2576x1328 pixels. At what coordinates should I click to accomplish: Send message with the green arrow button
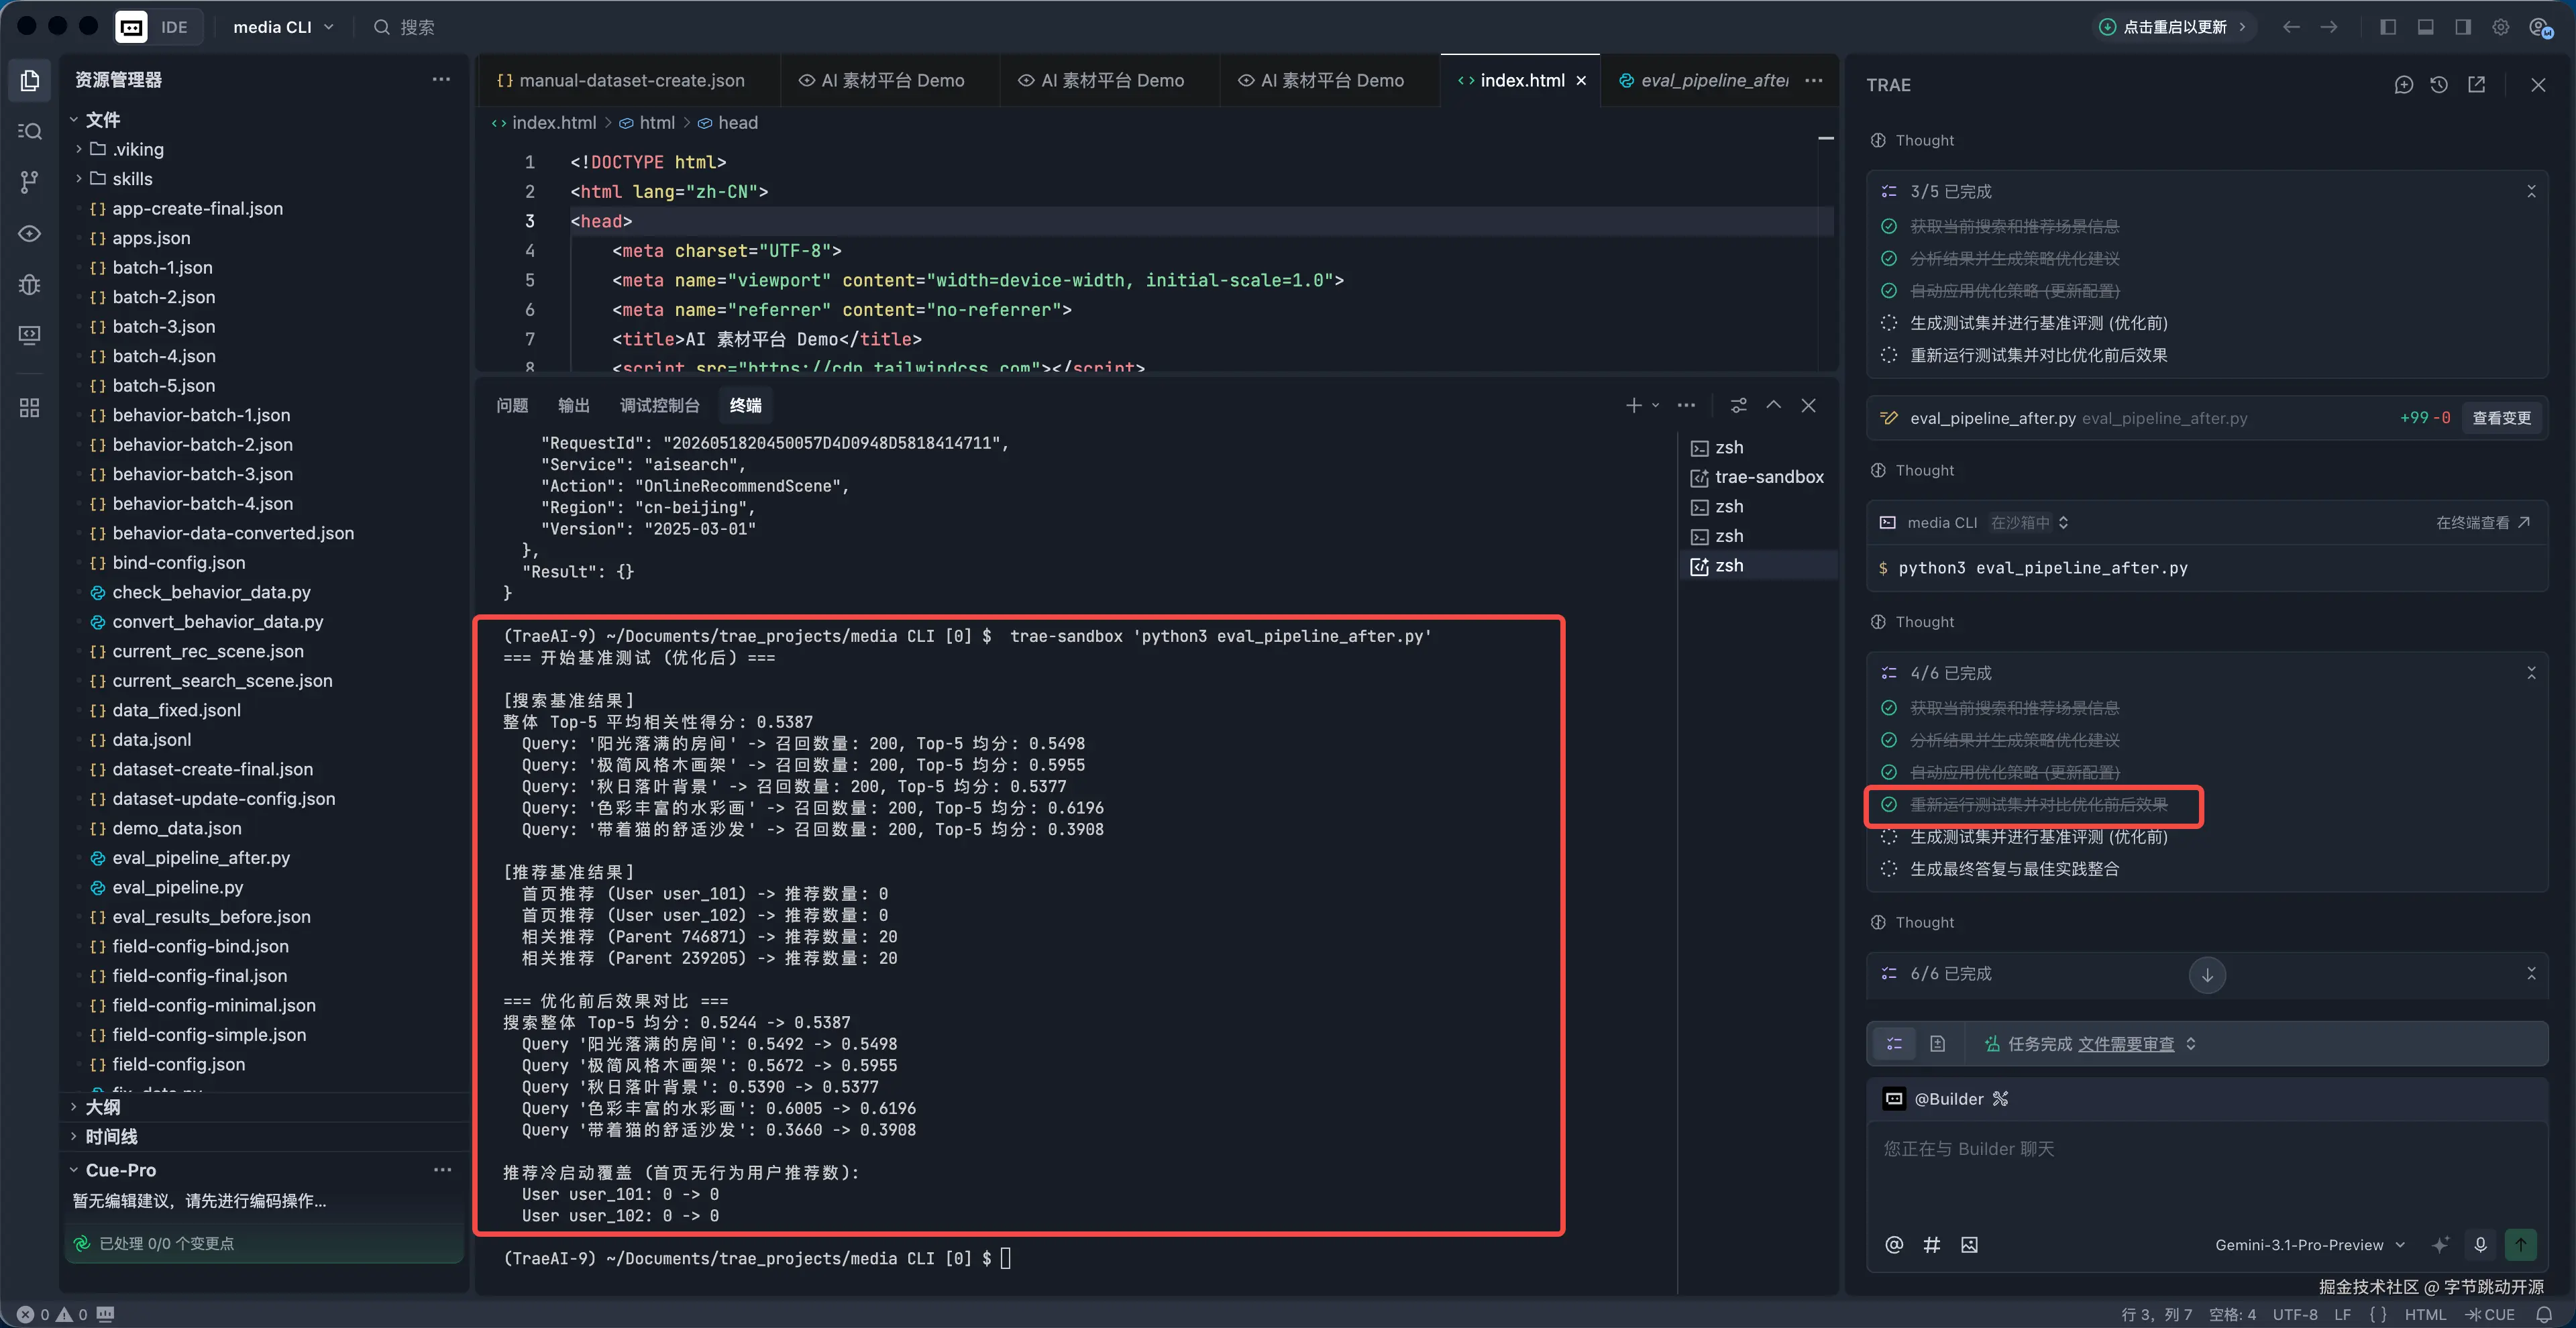2520,1244
